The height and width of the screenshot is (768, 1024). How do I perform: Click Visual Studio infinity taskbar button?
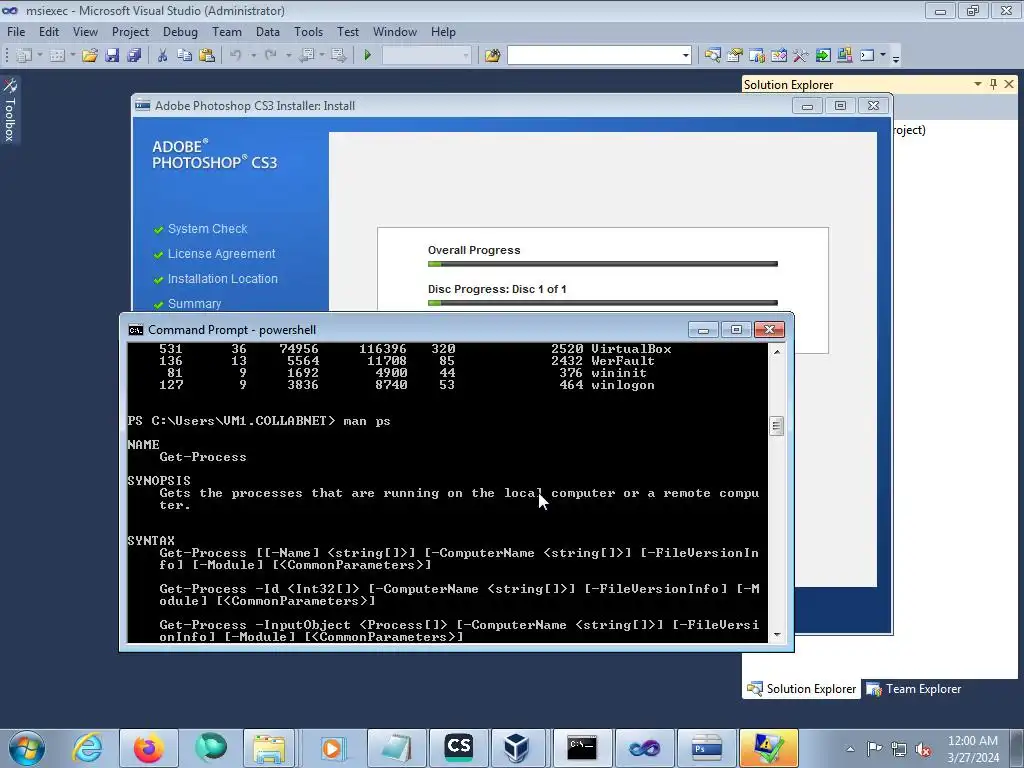[x=644, y=748]
